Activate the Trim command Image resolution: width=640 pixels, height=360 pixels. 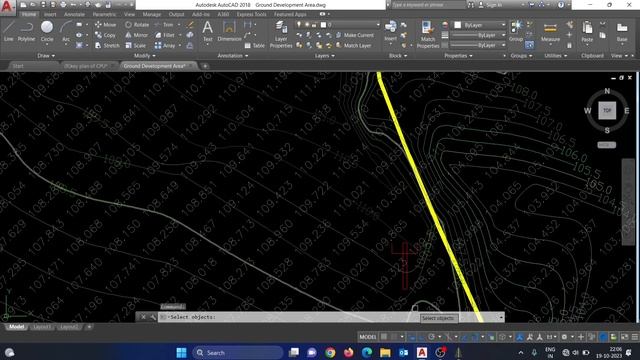164,24
